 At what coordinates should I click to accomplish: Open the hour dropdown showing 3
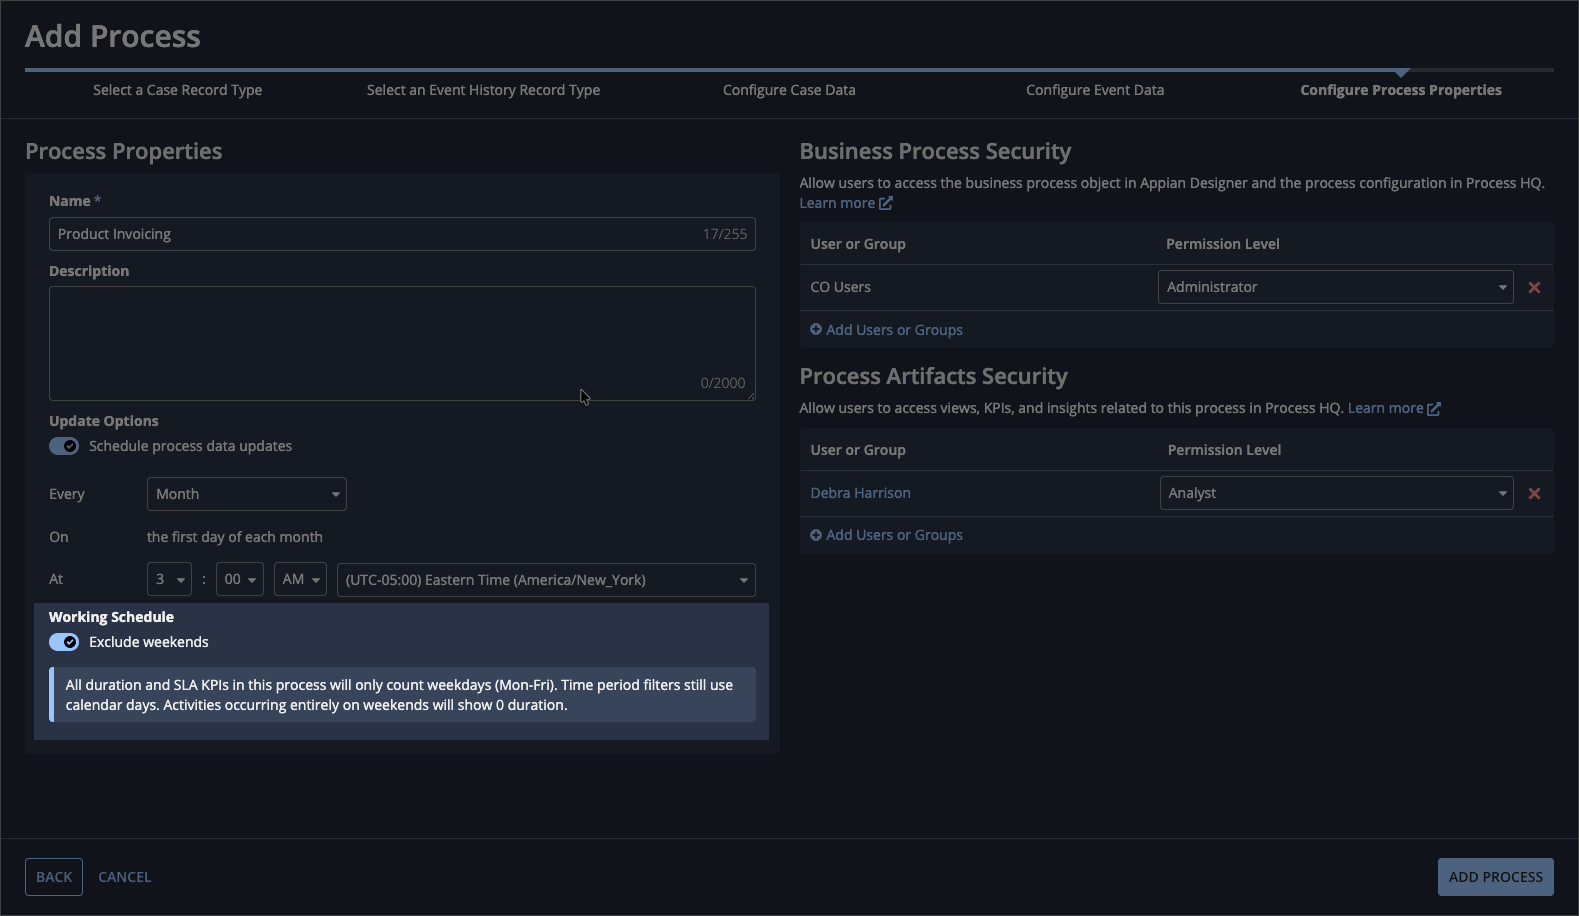[x=169, y=580]
